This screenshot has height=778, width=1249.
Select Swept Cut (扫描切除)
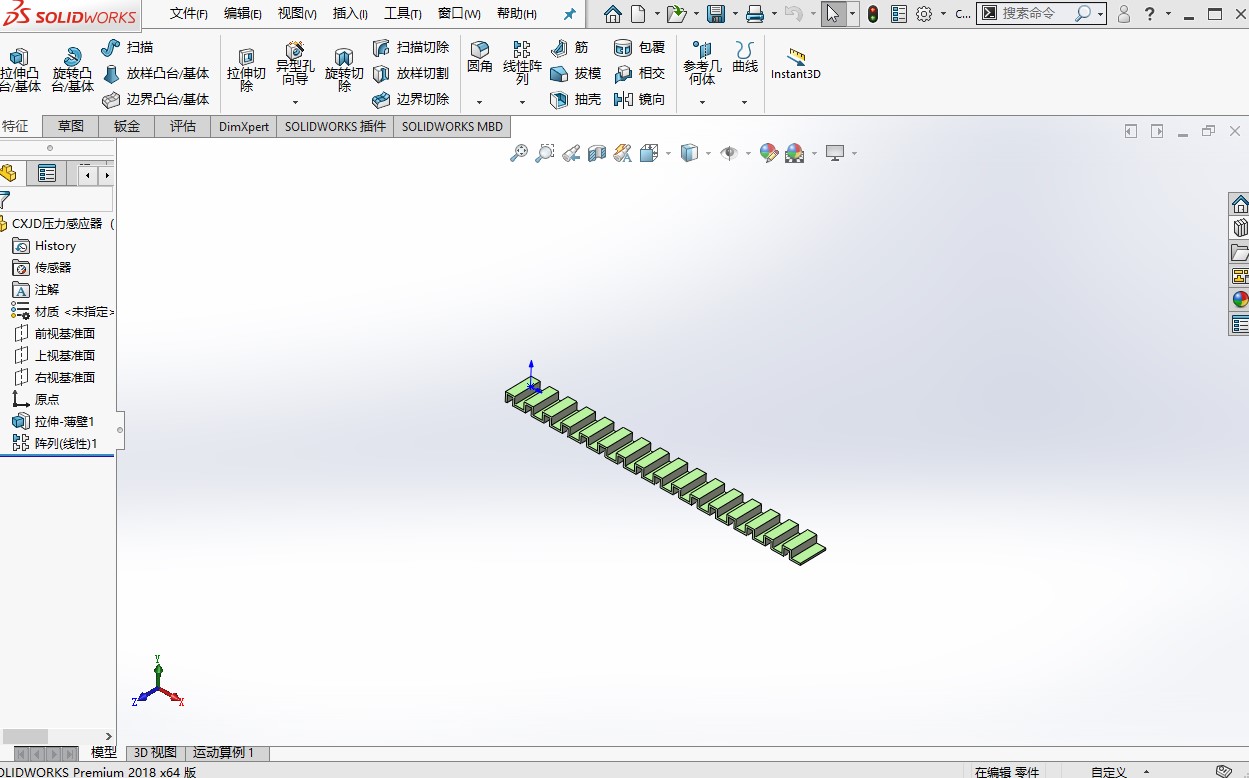click(411, 47)
